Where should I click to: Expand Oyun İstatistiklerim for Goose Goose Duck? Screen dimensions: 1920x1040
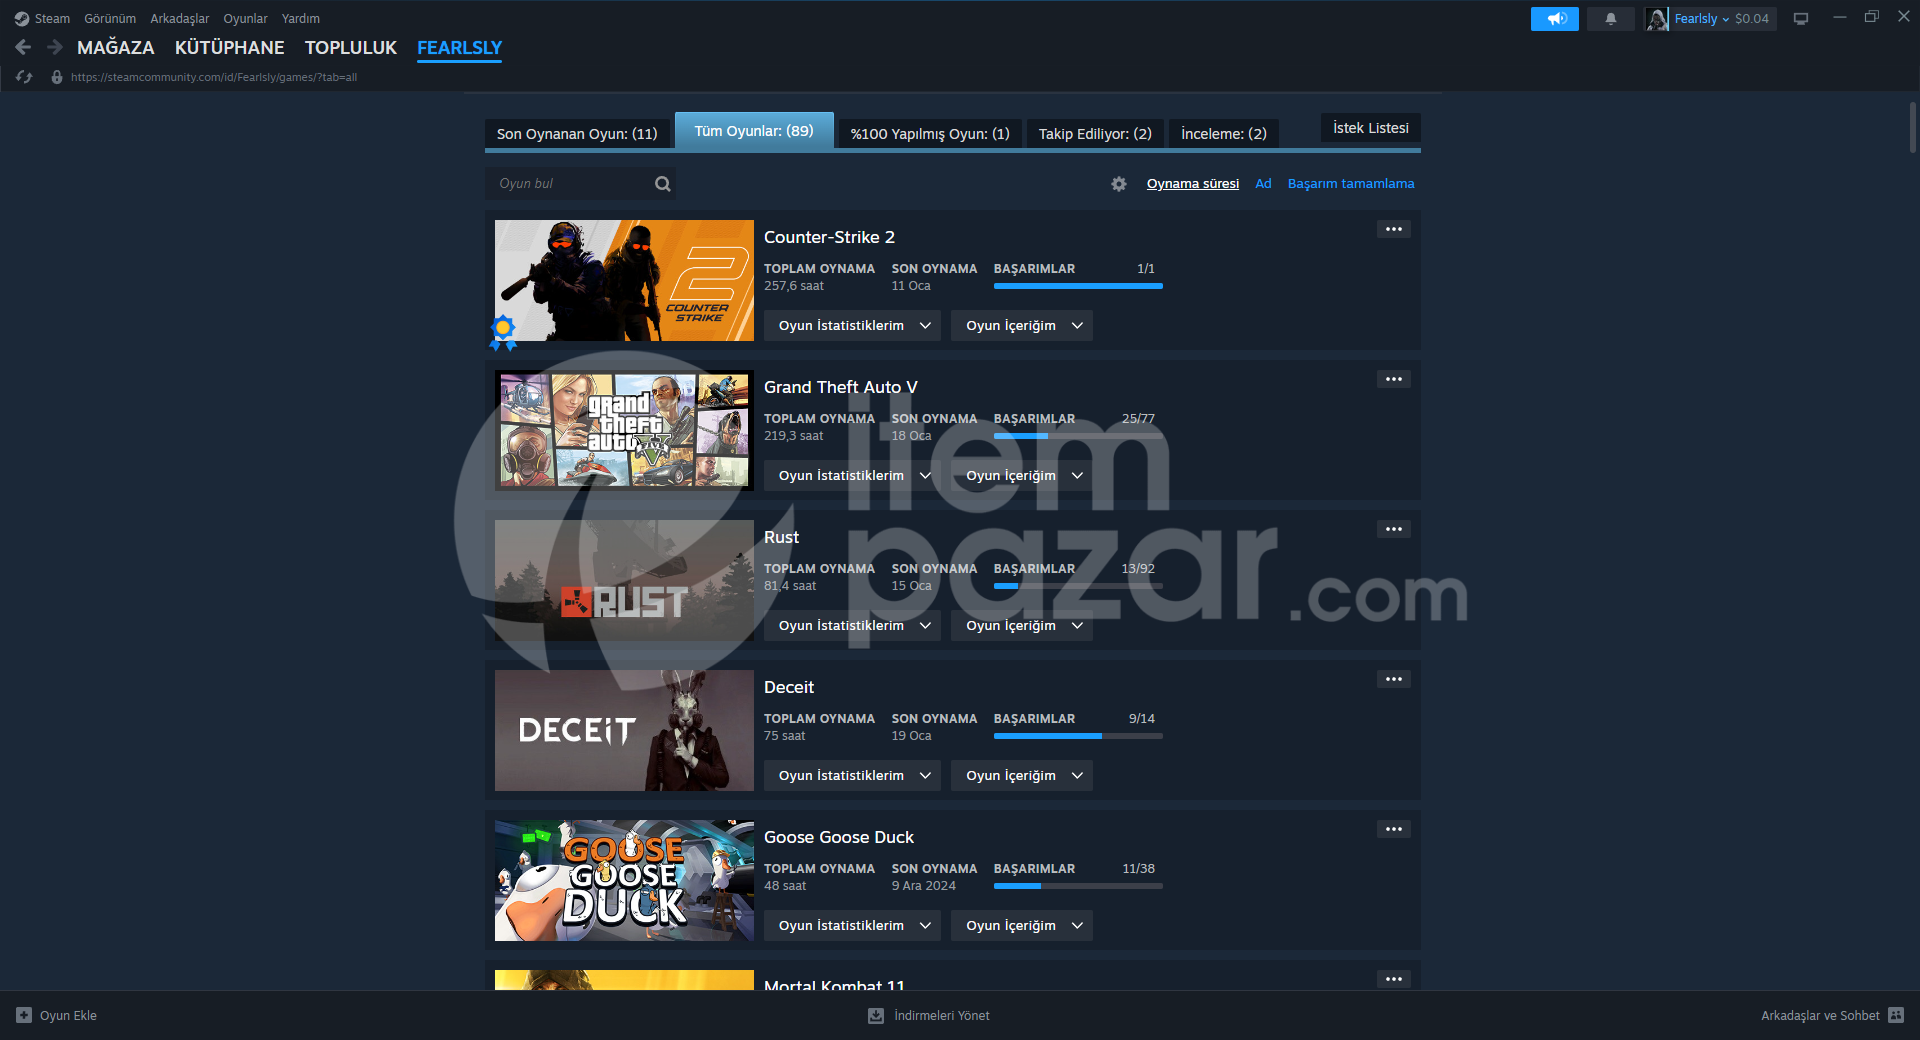852,926
